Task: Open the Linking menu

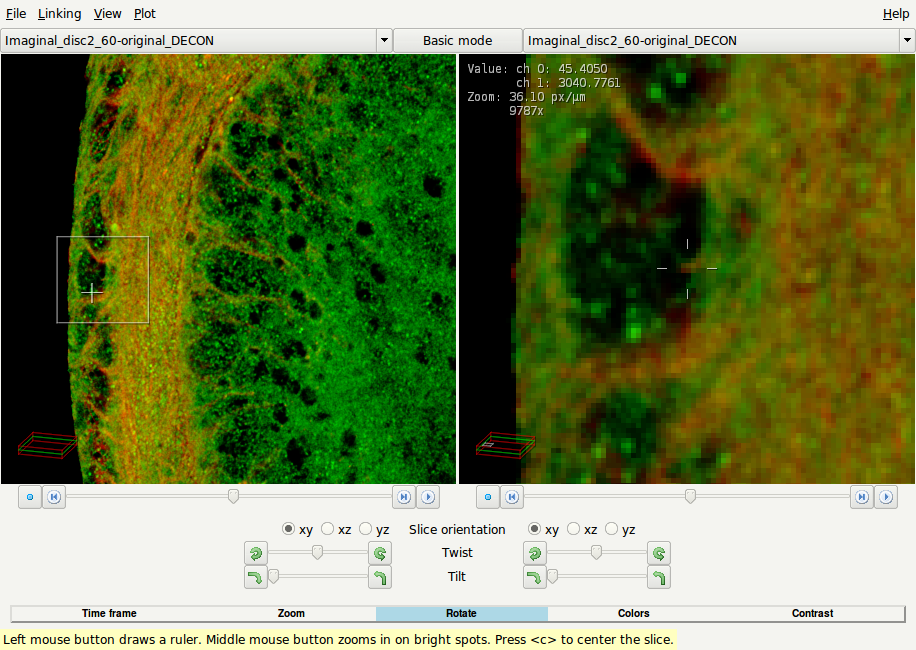Action: (60, 13)
